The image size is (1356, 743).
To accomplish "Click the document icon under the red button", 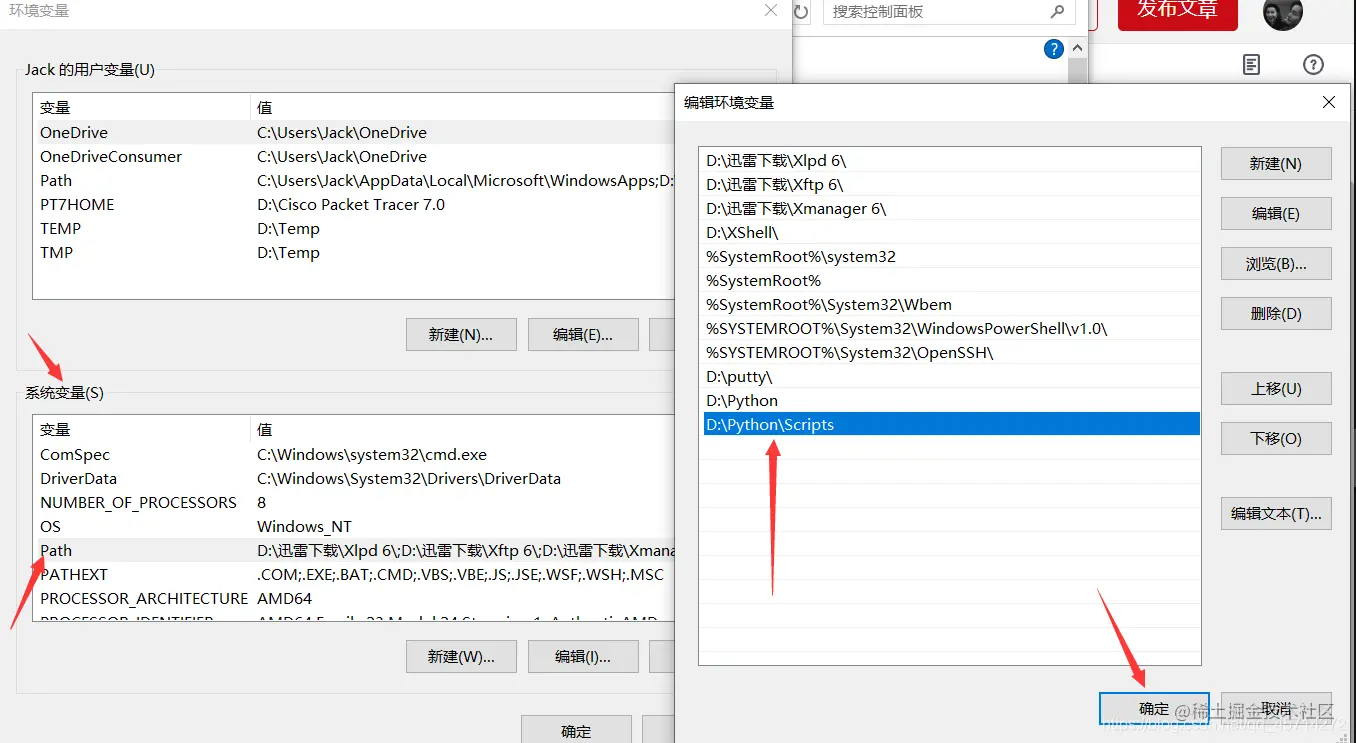I will [x=1251, y=65].
